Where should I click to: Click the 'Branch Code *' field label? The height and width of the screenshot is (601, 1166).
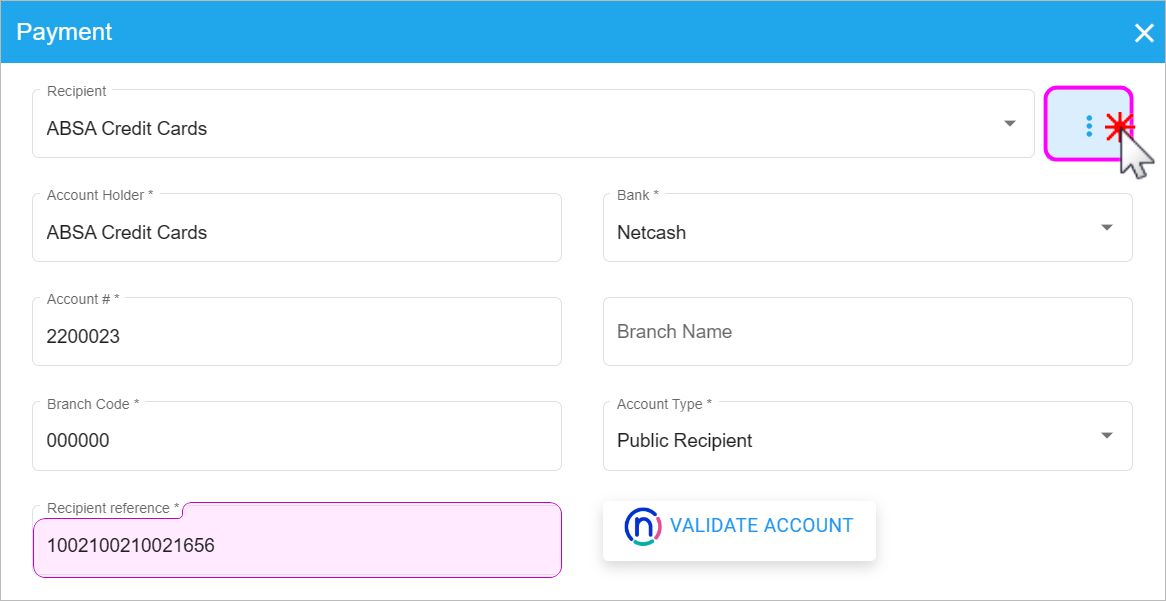(x=93, y=404)
